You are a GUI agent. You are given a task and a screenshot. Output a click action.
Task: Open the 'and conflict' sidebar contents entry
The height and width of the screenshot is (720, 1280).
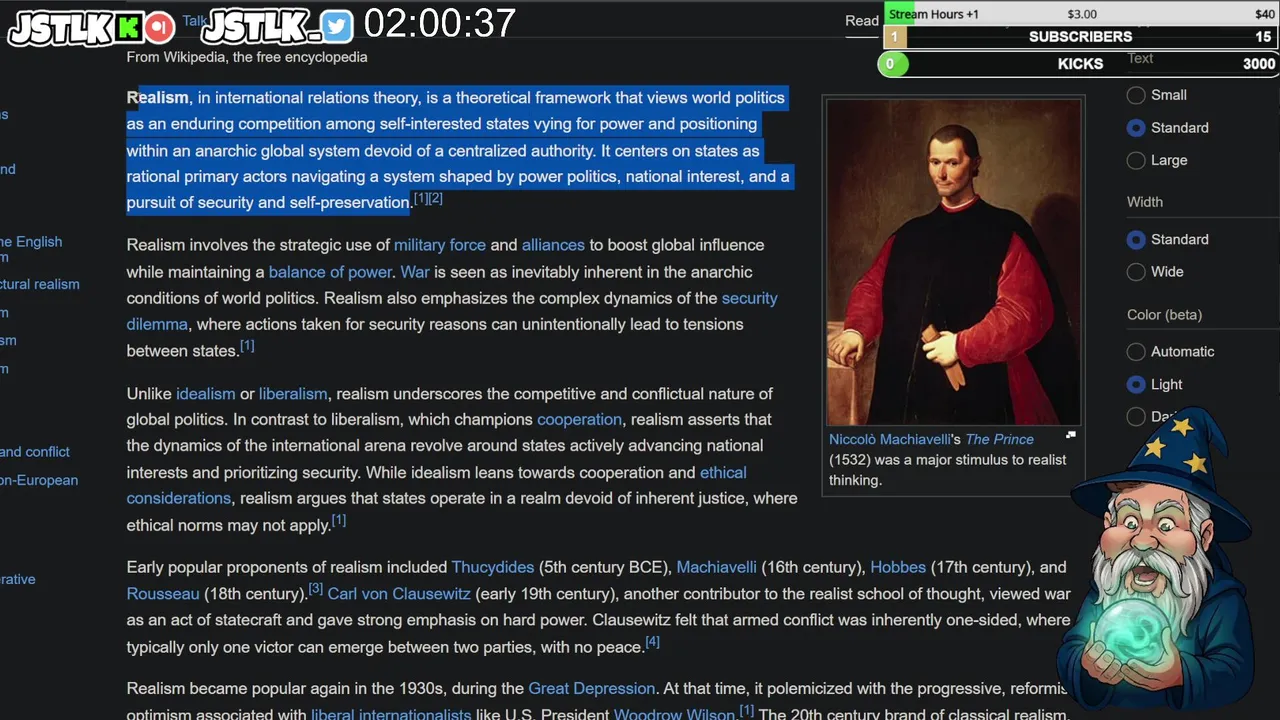click(35, 452)
